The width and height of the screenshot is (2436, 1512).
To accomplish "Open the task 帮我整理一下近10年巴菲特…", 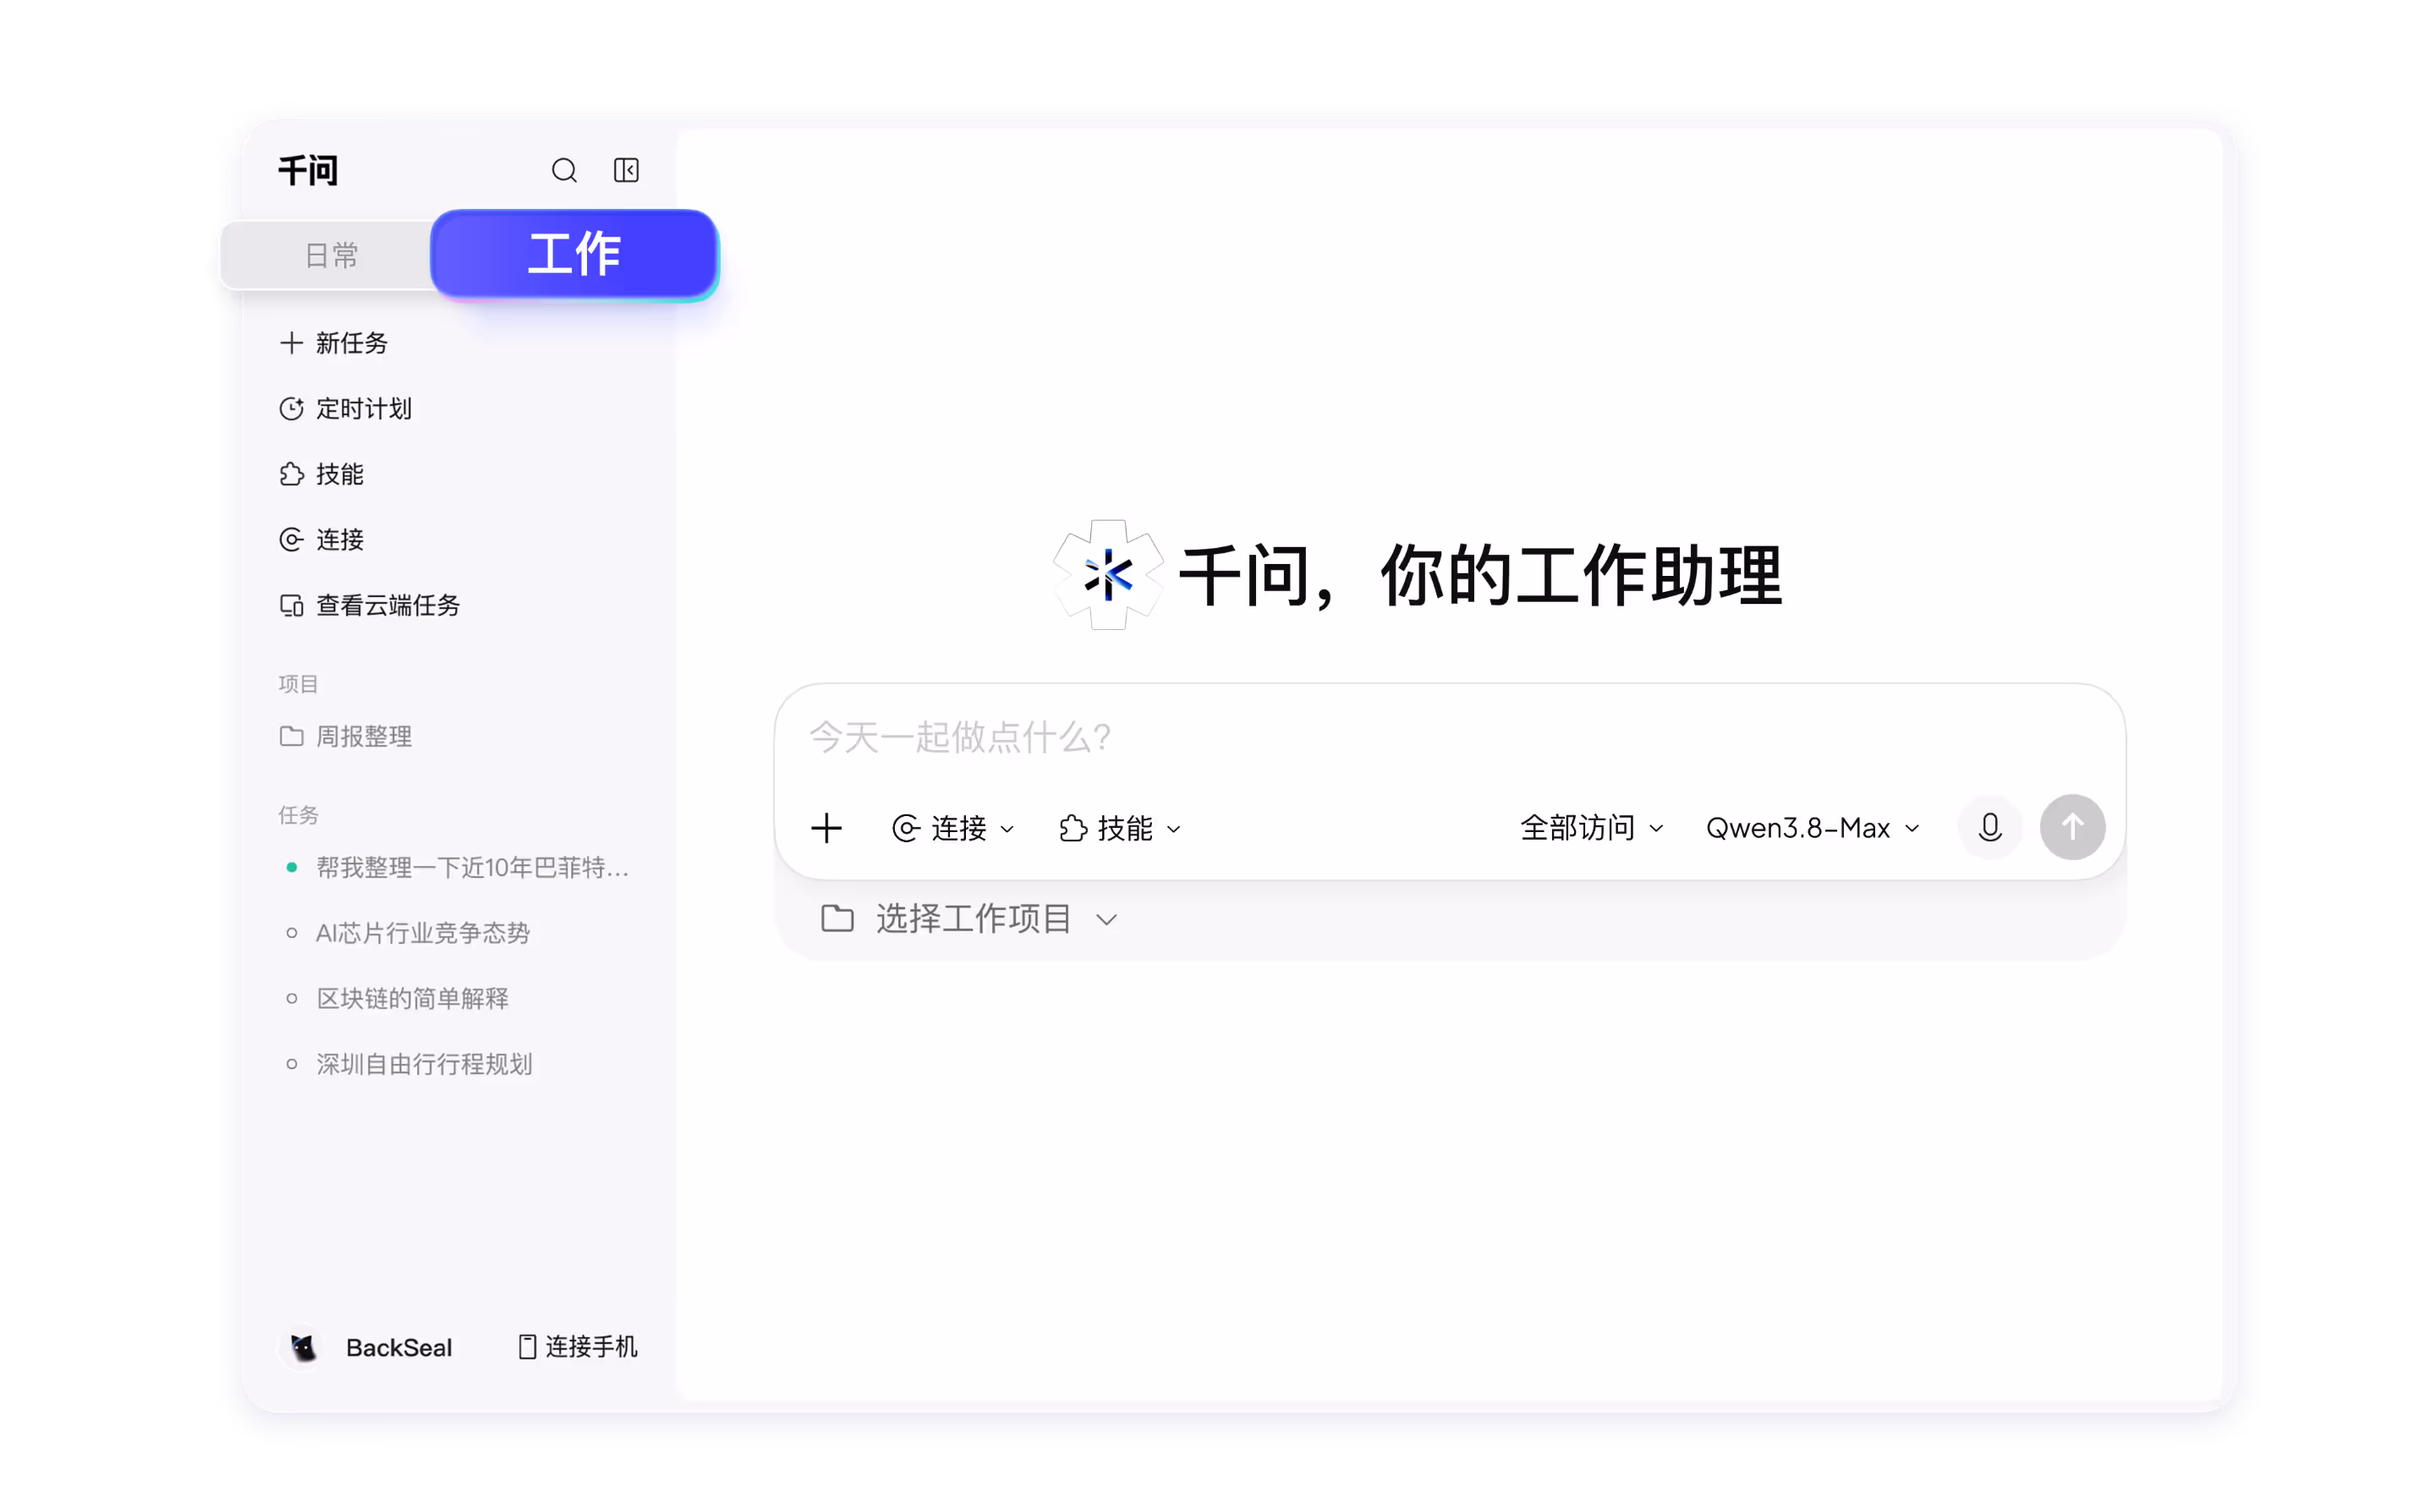I will (458, 868).
